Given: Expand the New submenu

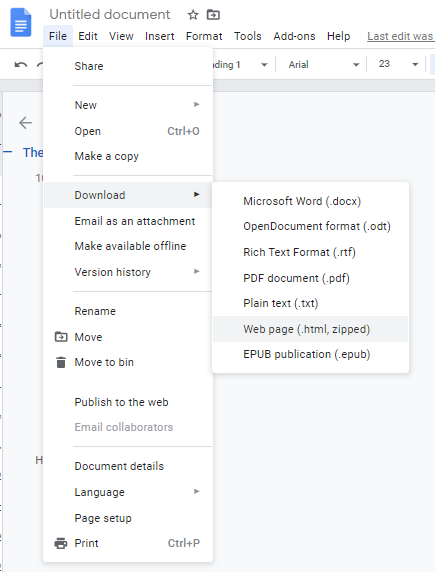Looking at the screenshot, I should (128, 105).
